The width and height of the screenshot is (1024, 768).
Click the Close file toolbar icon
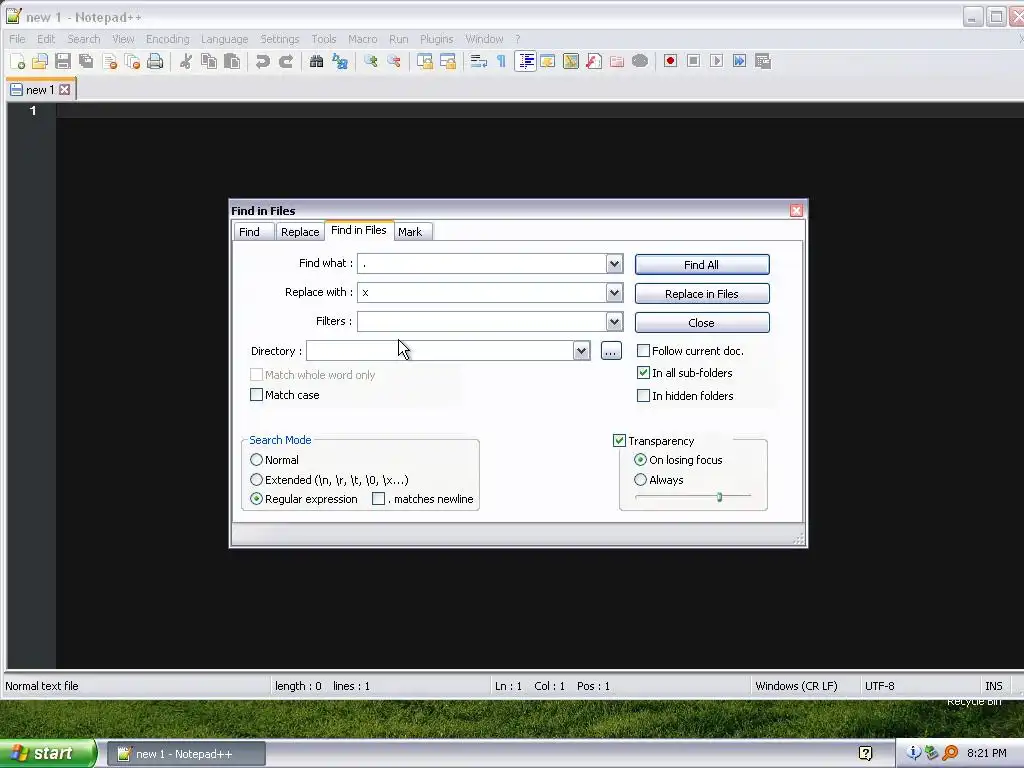(x=110, y=61)
